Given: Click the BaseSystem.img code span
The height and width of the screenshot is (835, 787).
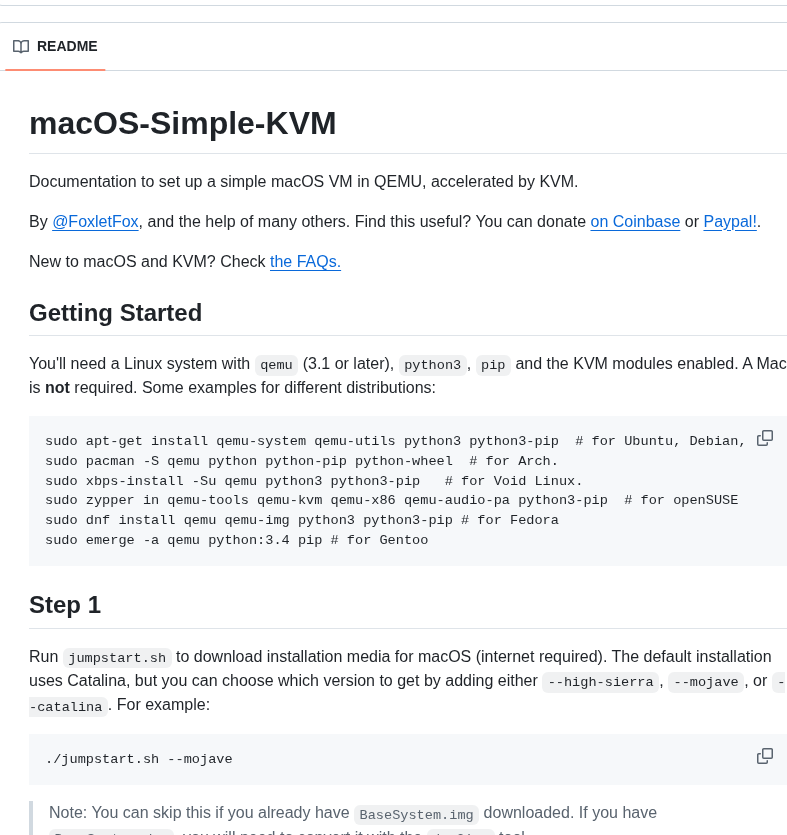Looking at the screenshot, I should [x=416, y=814].
